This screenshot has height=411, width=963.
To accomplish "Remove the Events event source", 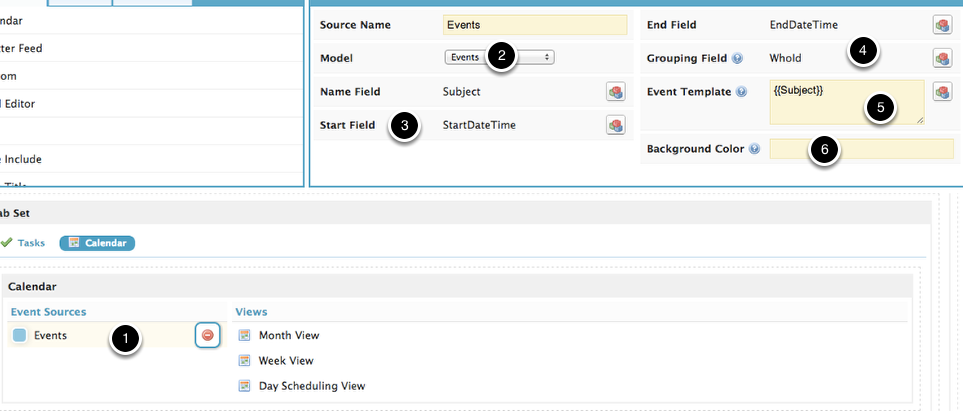I will tap(208, 335).
